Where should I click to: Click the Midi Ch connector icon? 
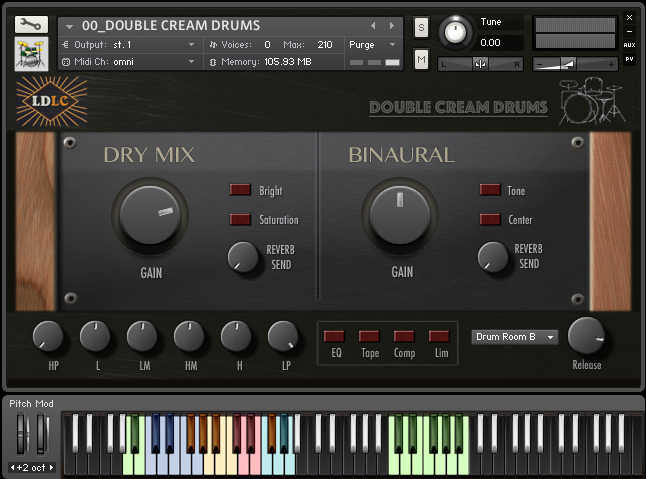click(66, 62)
